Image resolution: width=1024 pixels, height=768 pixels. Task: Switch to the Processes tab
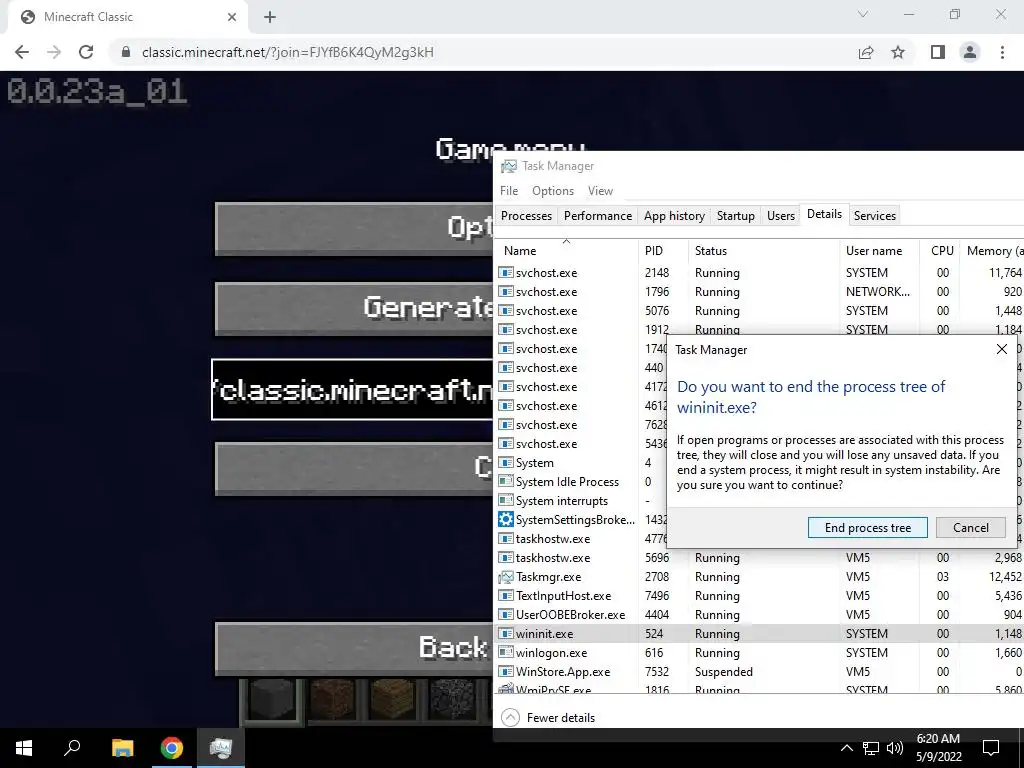[526, 216]
